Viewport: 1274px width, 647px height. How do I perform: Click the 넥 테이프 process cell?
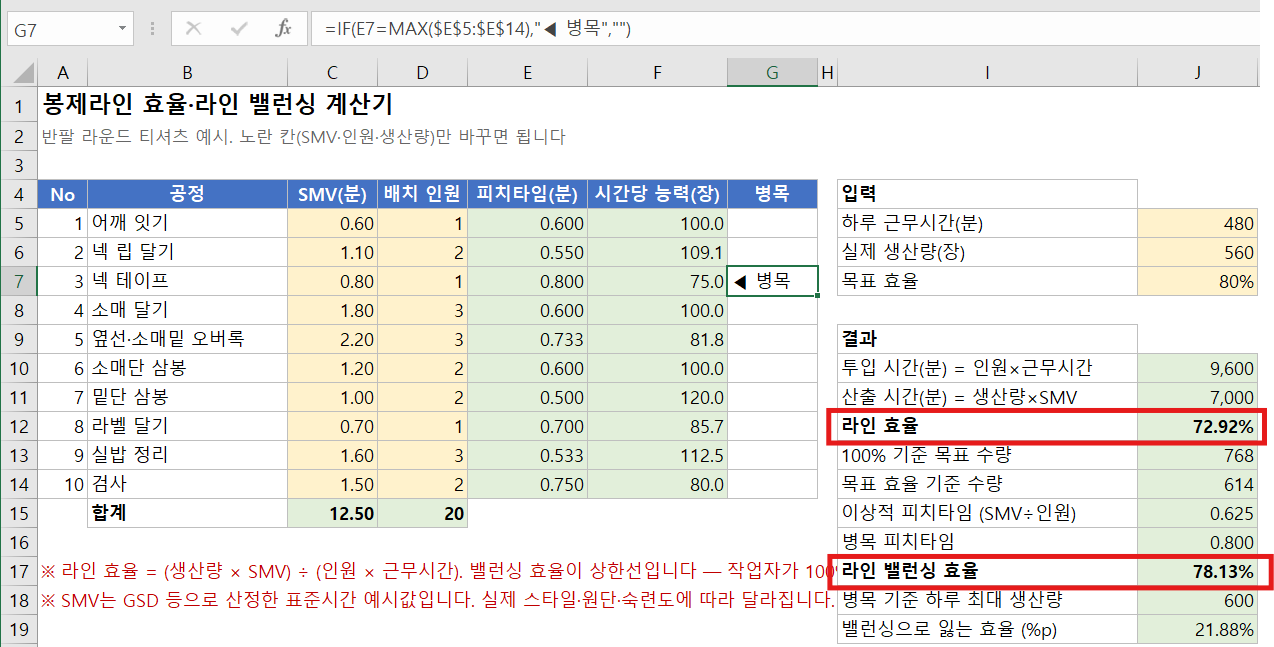pyautogui.click(x=188, y=281)
